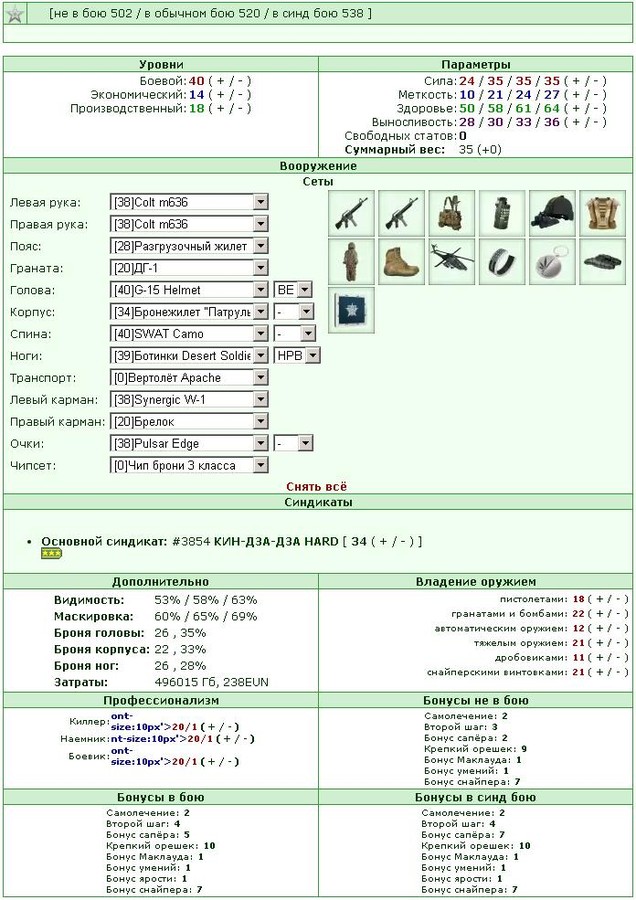Screen dimensions: 636x900
Task: Expand the Спина SWAT Camo dropdown
Action: coord(188,333)
